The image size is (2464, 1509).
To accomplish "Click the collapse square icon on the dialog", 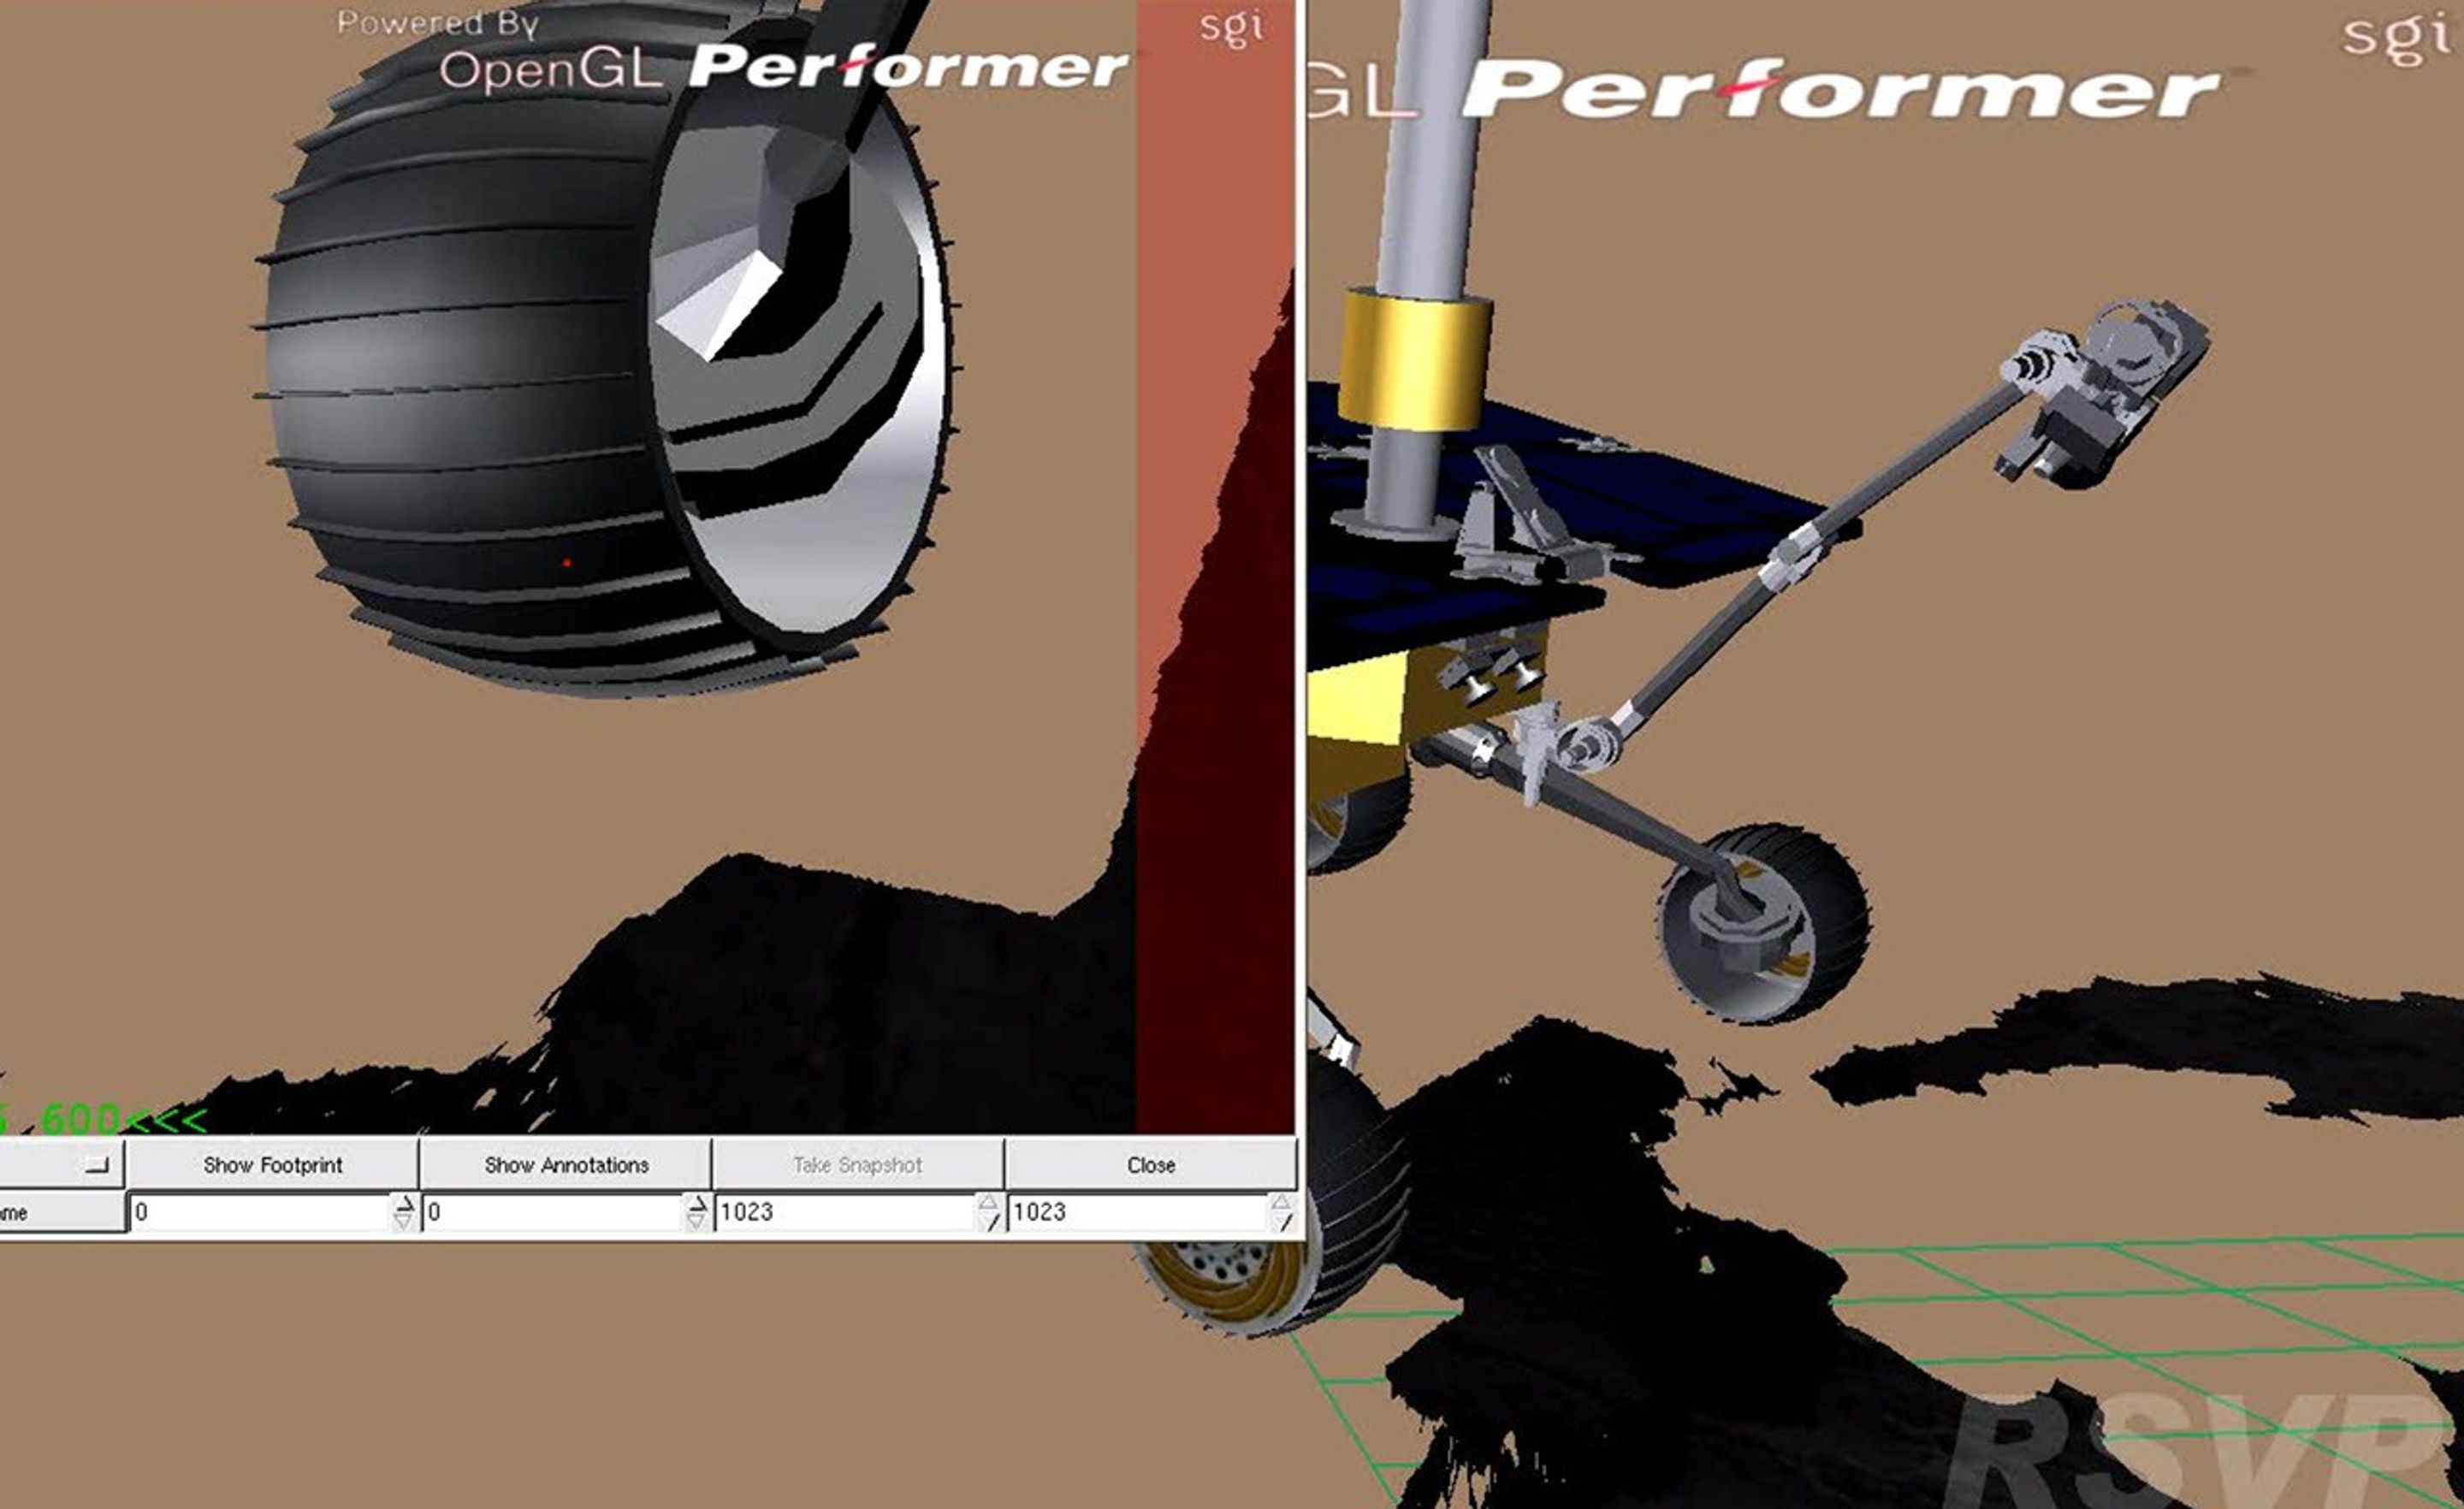I will point(96,1165).
